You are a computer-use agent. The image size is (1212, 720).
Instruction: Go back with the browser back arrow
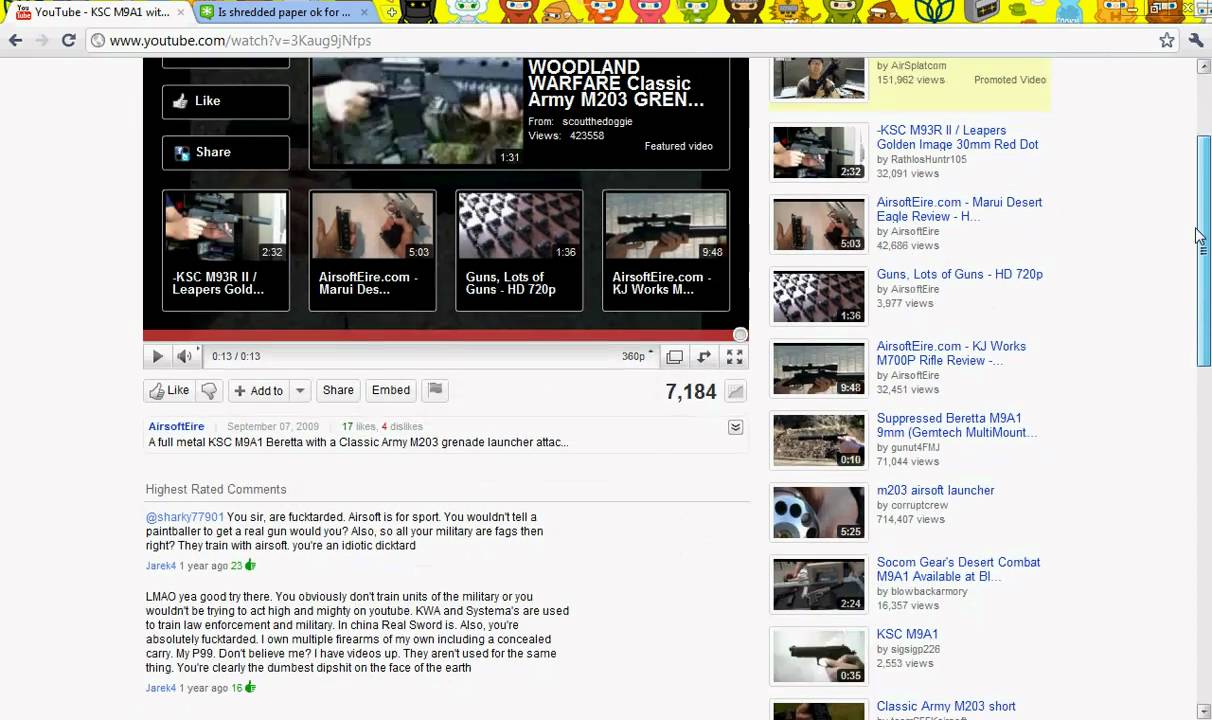16,40
